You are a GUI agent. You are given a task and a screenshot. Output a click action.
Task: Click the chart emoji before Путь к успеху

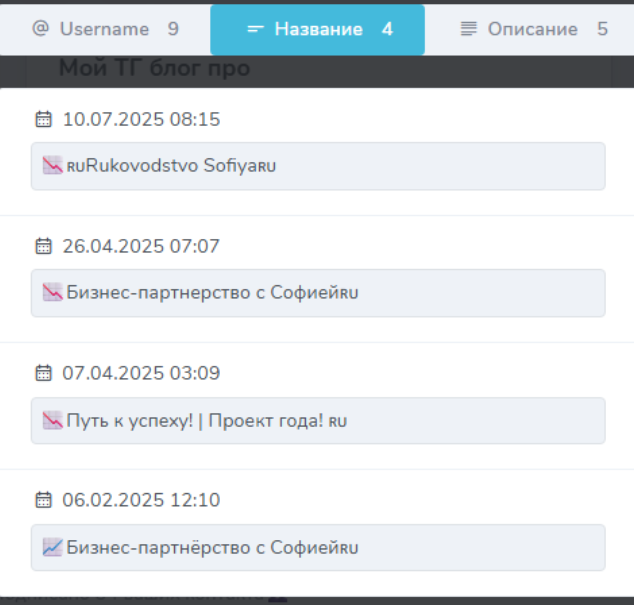53,420
